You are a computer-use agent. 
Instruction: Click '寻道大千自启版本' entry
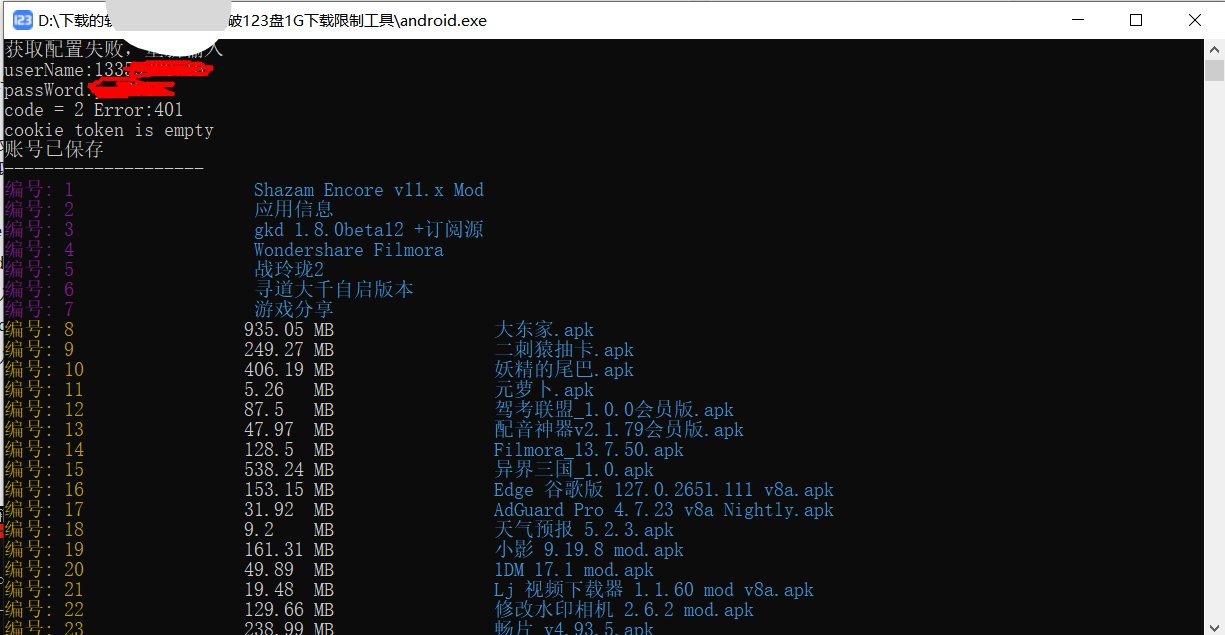334,290
